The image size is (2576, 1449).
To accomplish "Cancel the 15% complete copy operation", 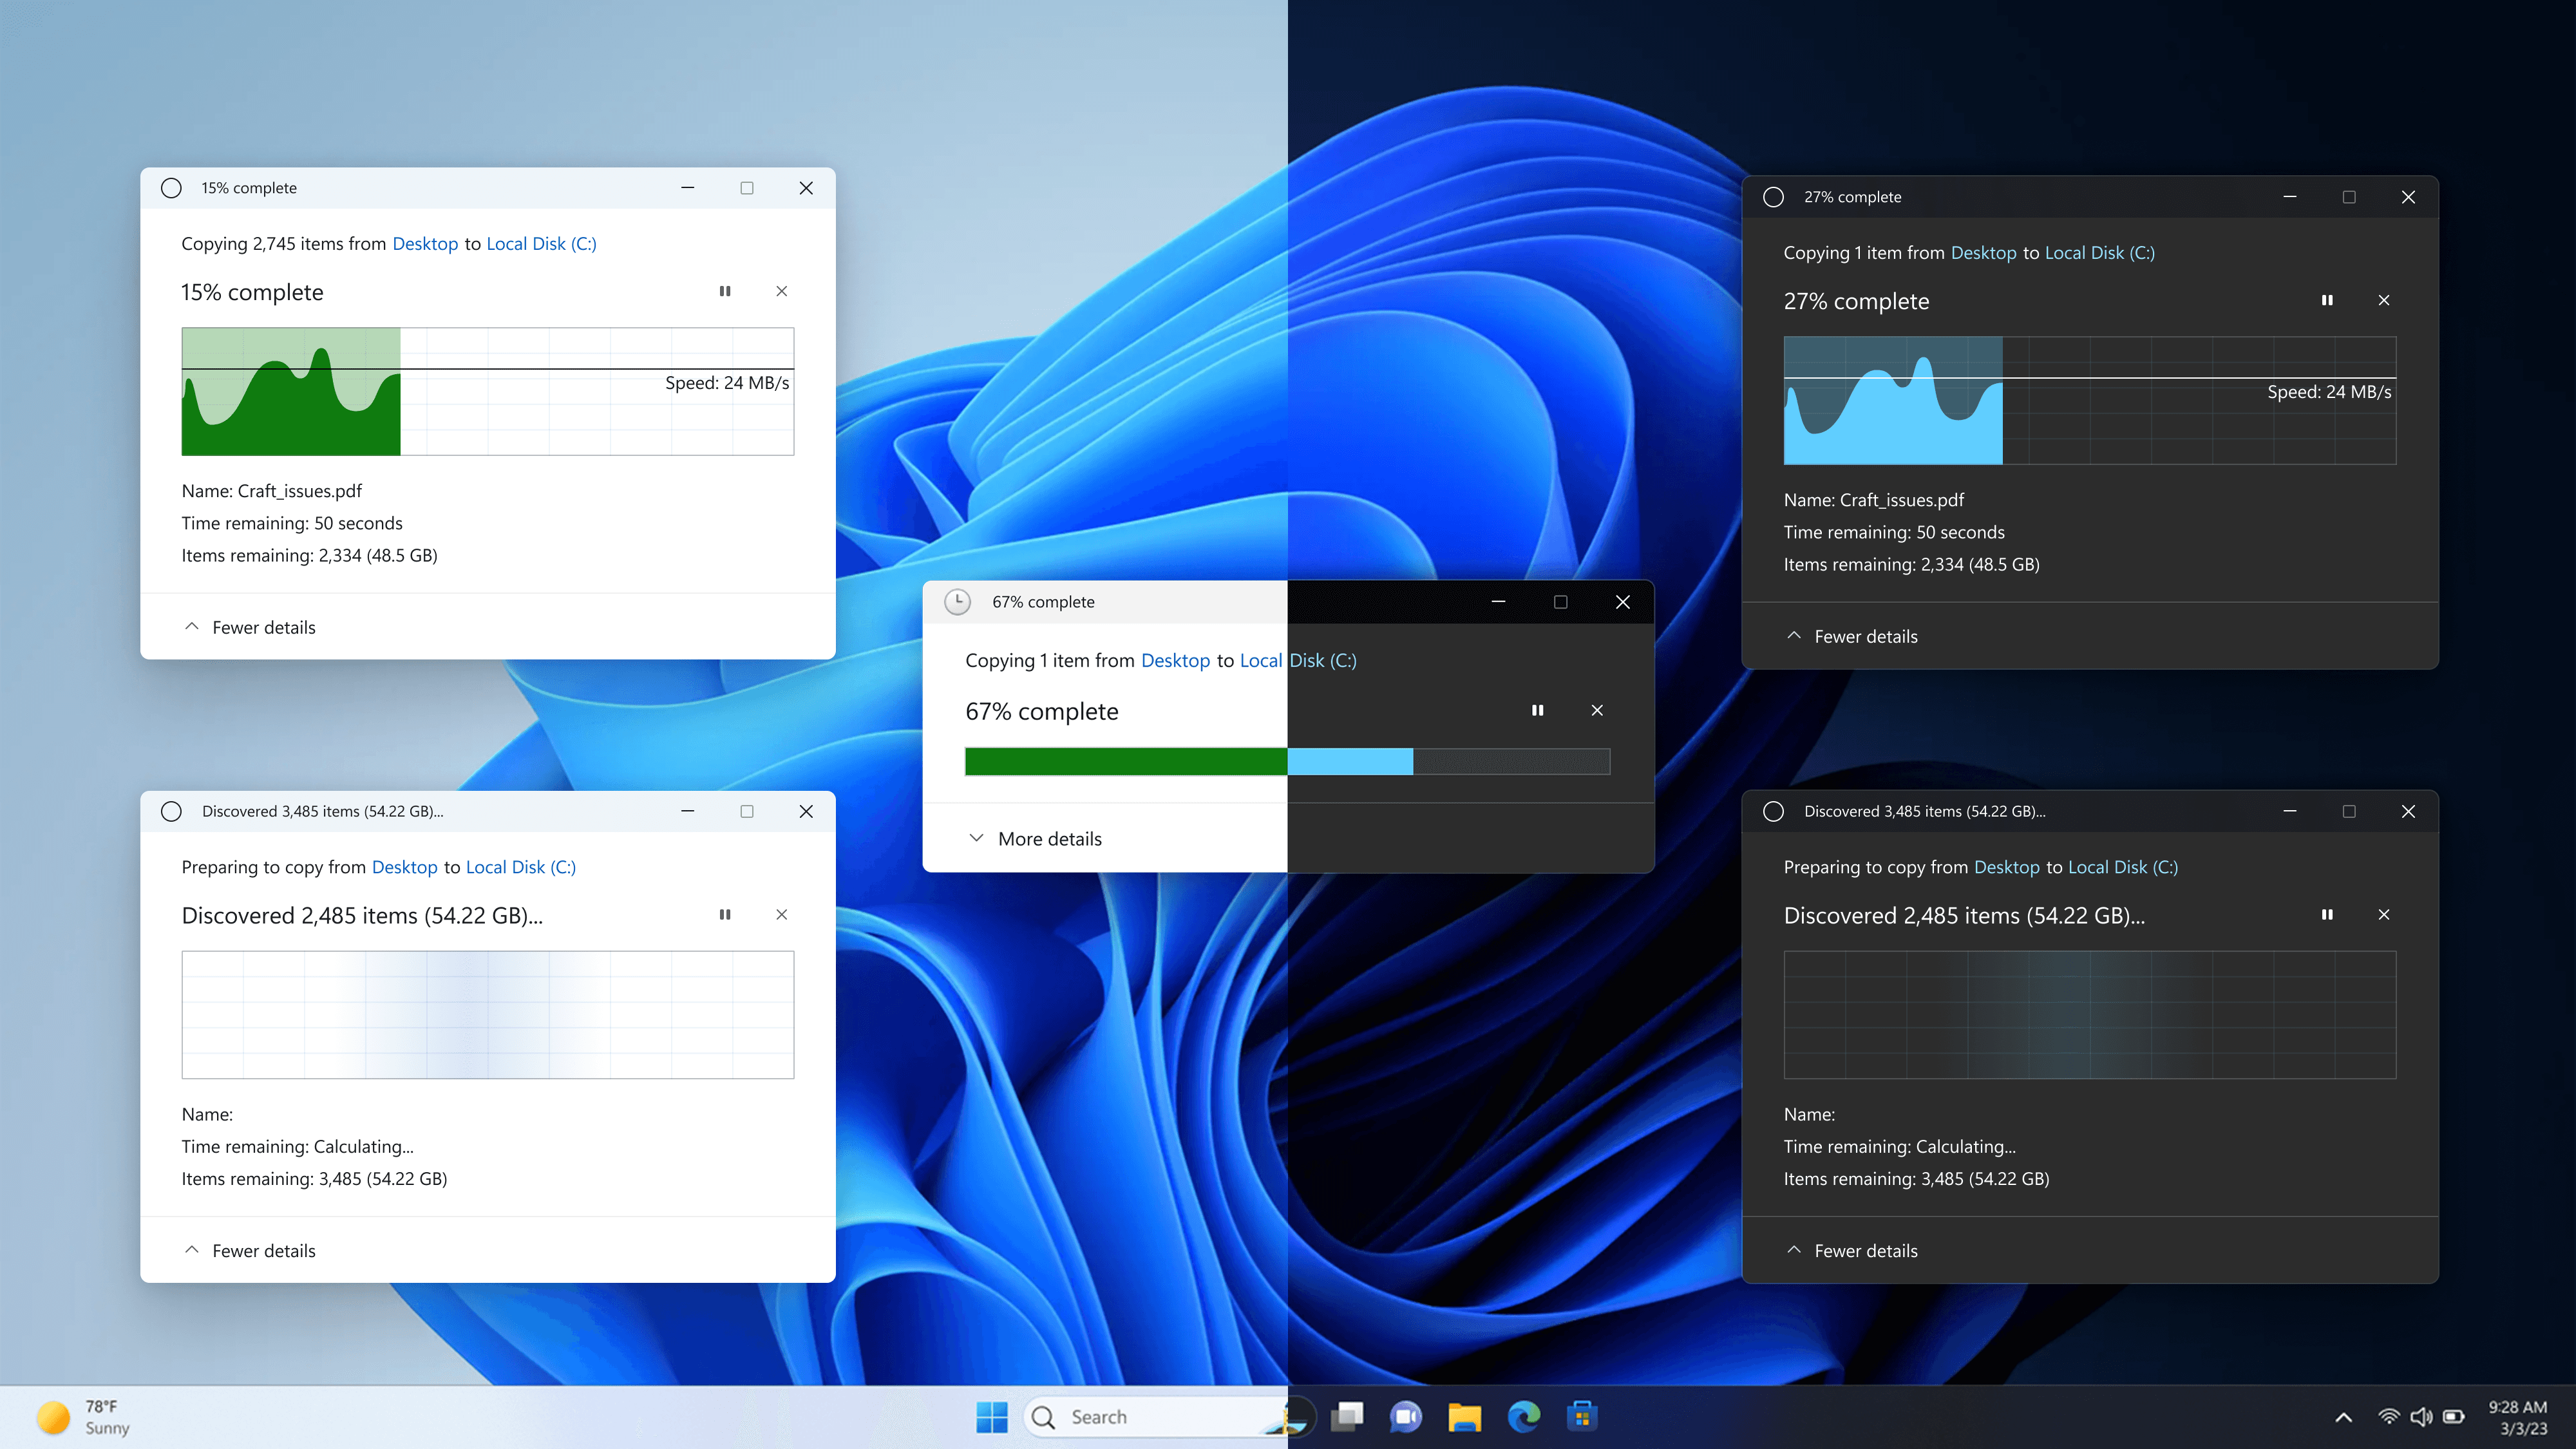I will 782,291.
